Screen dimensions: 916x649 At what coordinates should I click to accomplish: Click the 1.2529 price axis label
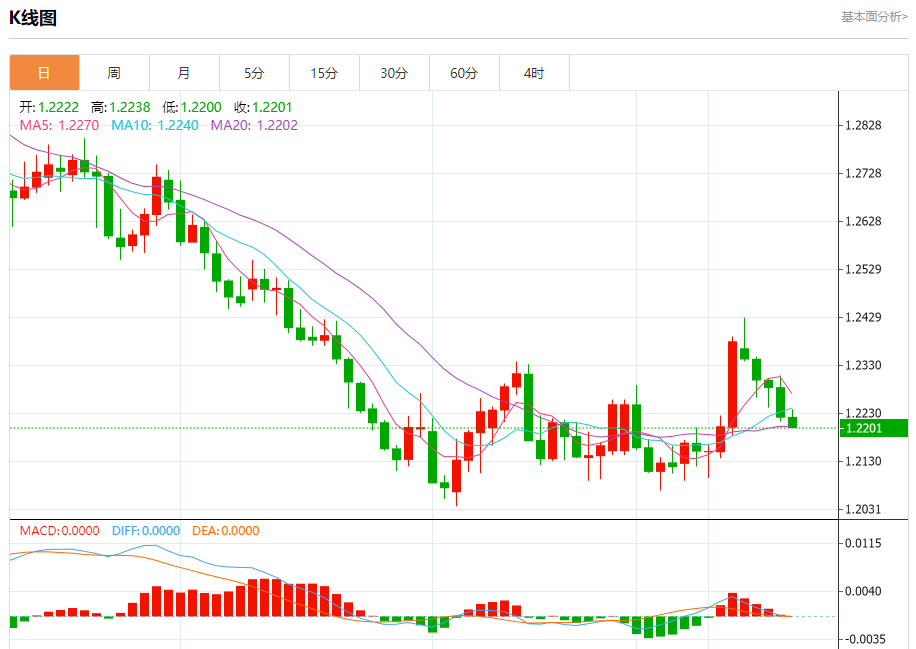pos(863,269)
